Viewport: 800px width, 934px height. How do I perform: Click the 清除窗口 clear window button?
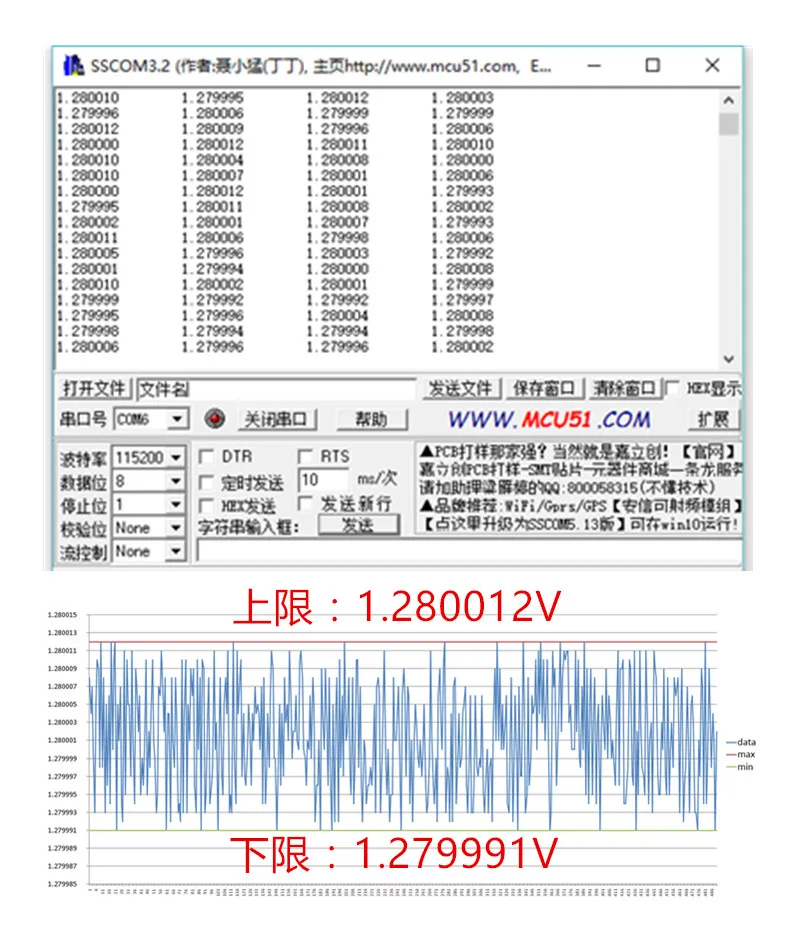(x=624, y=389)
